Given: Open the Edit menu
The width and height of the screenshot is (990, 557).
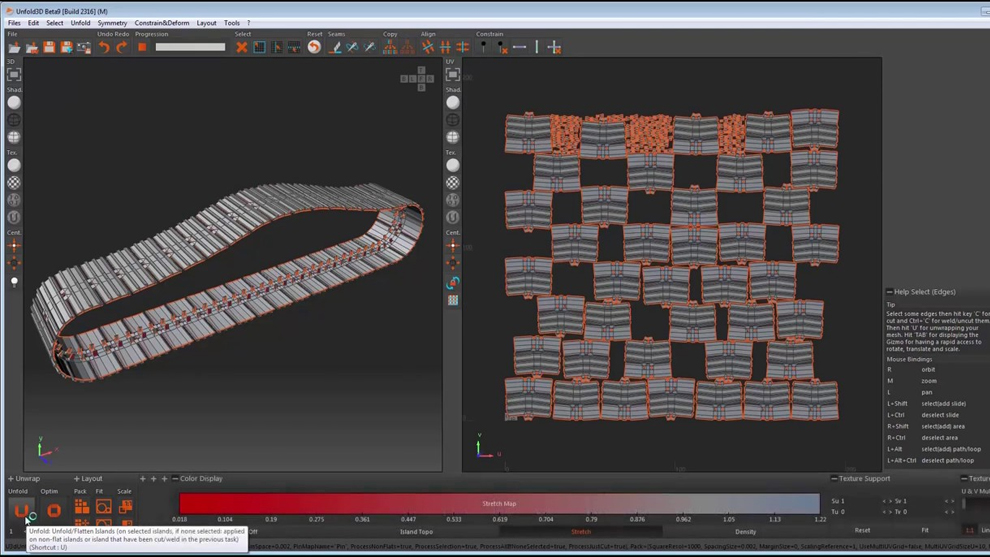Looking at the screenshot, I should [33, 23].
